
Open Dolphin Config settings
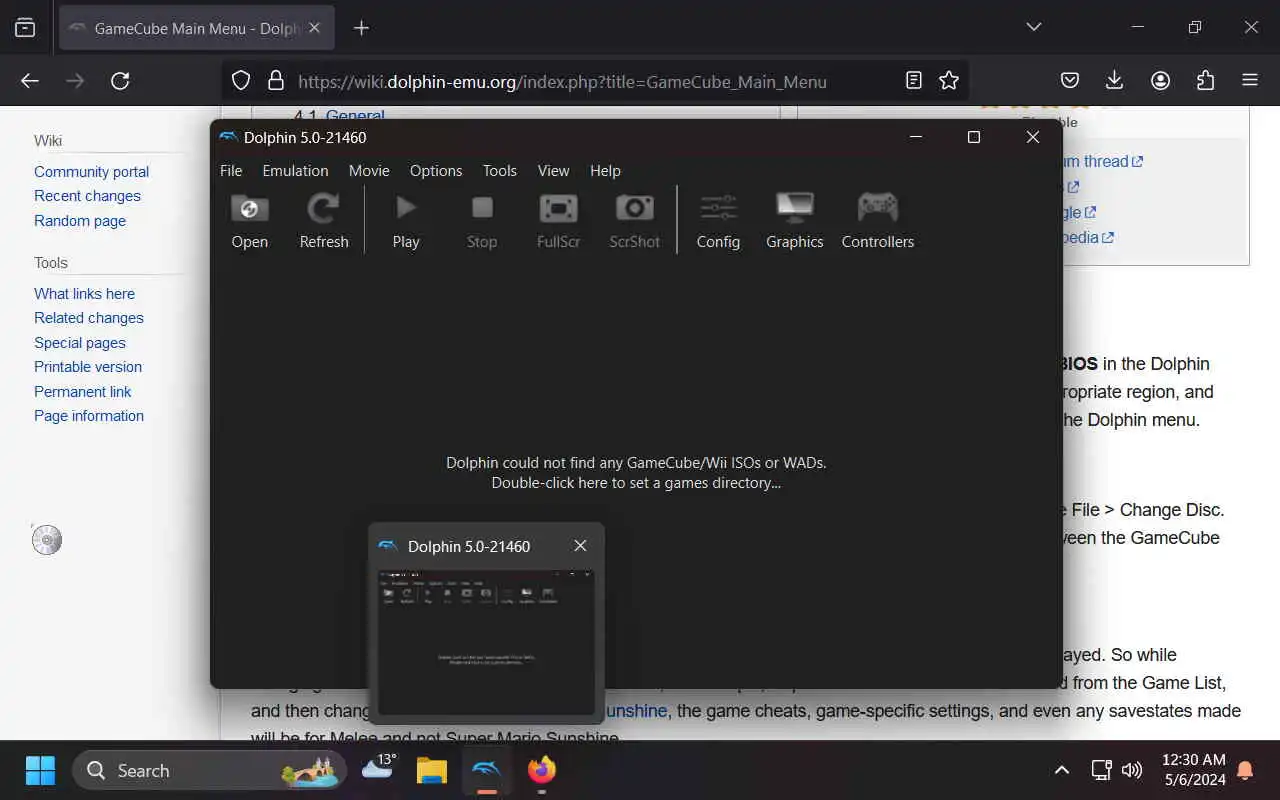click(x=718, y=220)
